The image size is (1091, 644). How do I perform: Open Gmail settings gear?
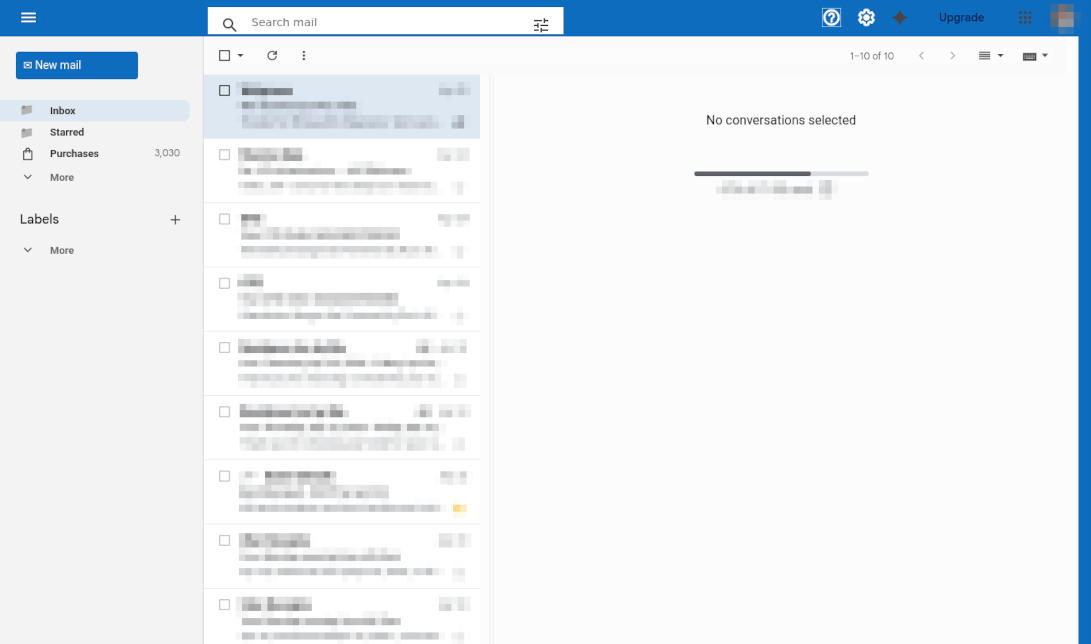pos(866,17)
